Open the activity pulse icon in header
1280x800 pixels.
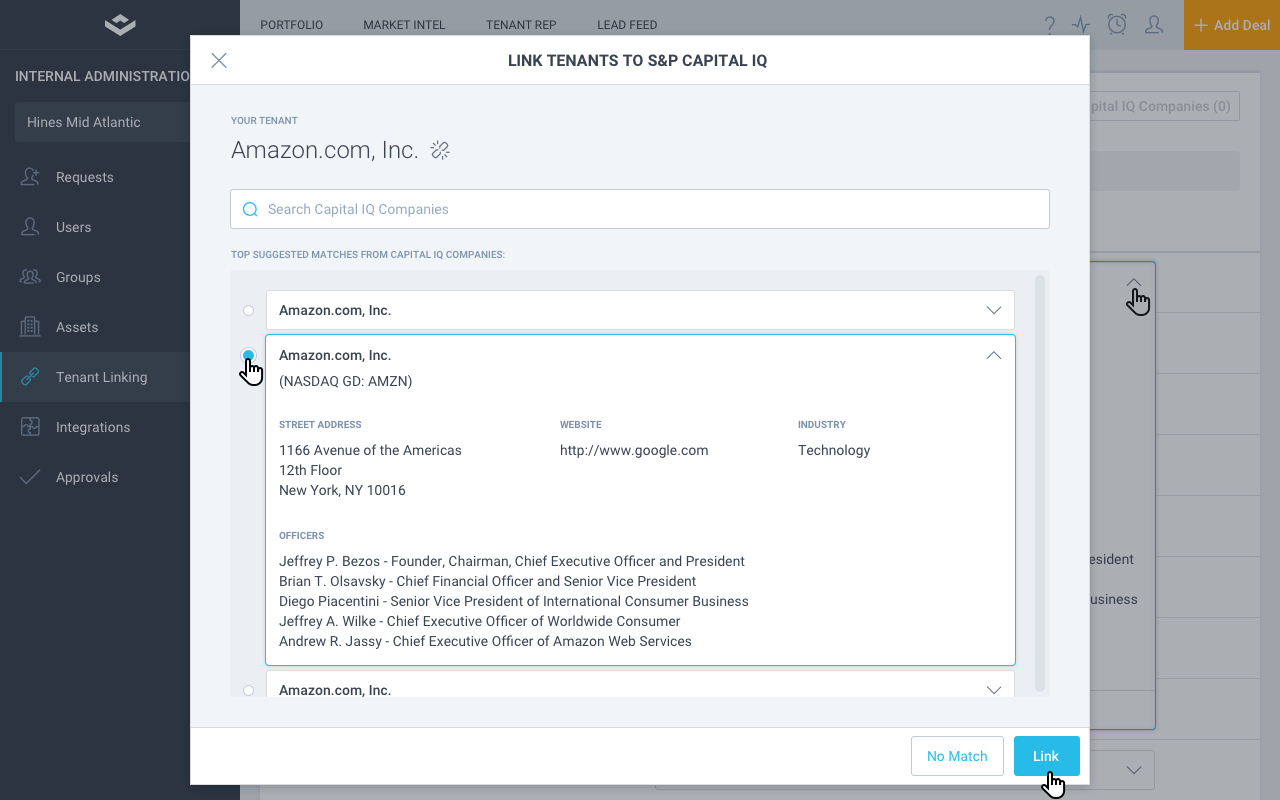coord(1081,25)
